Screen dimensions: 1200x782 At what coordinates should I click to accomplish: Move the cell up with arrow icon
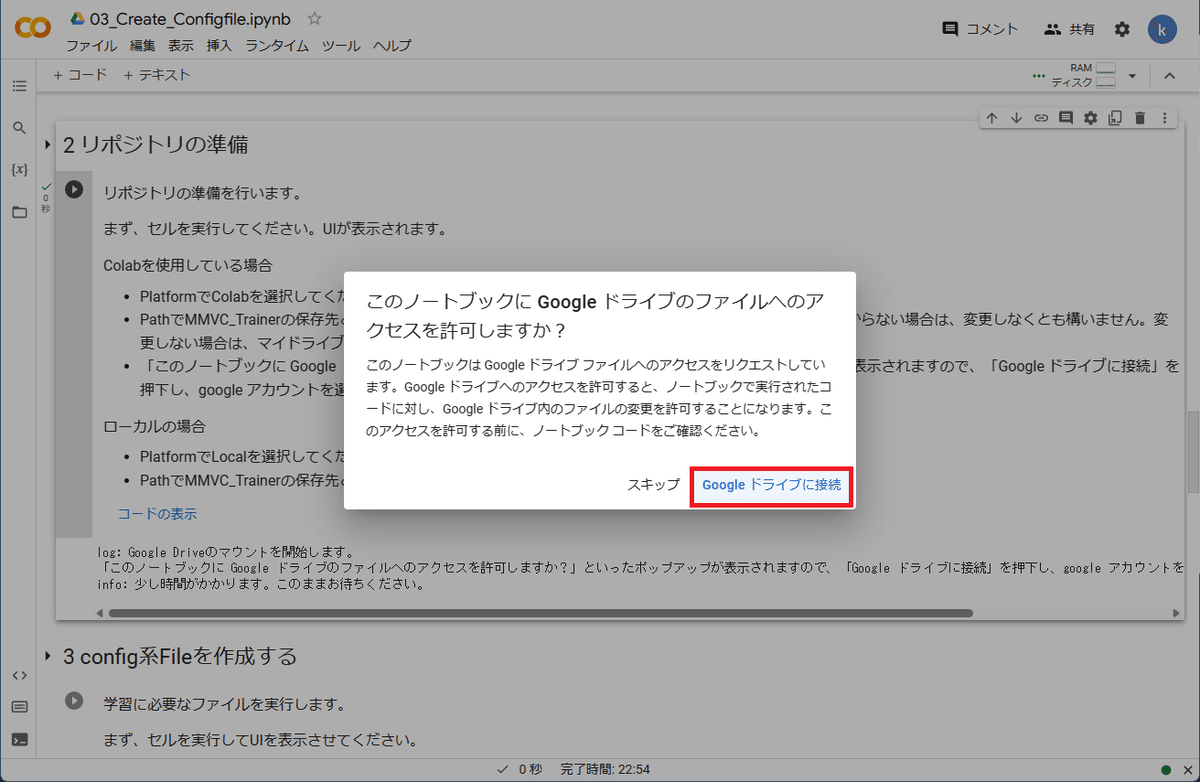[992, 118]
